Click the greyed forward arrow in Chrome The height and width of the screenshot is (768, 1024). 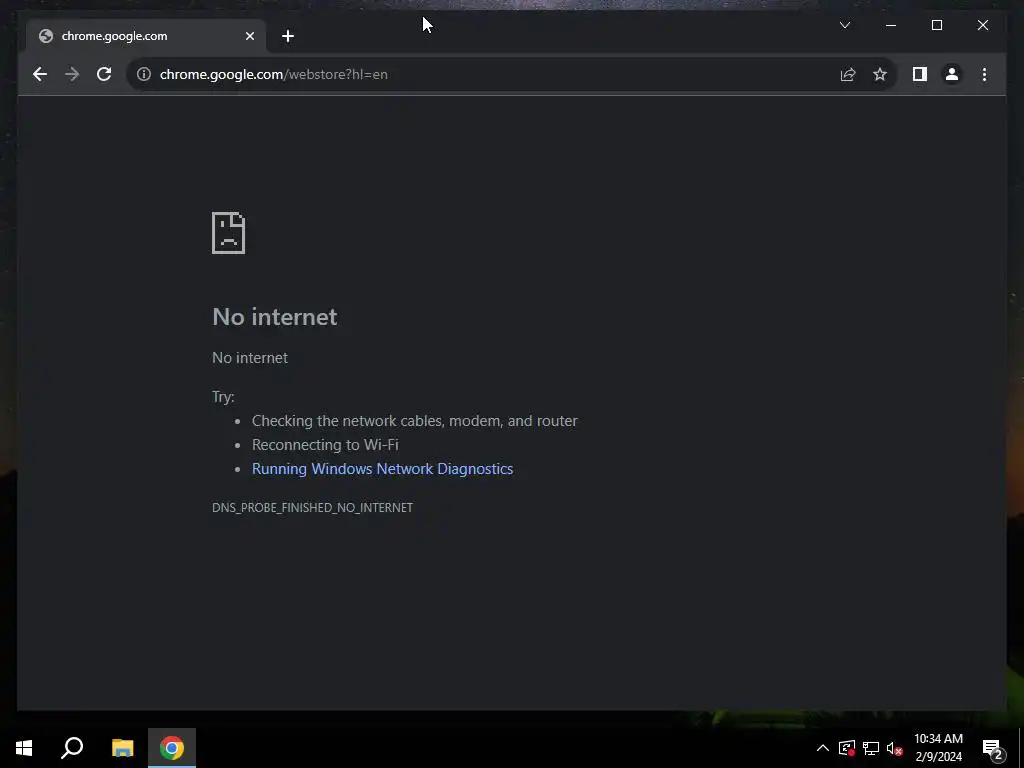[x=72, y=74]
